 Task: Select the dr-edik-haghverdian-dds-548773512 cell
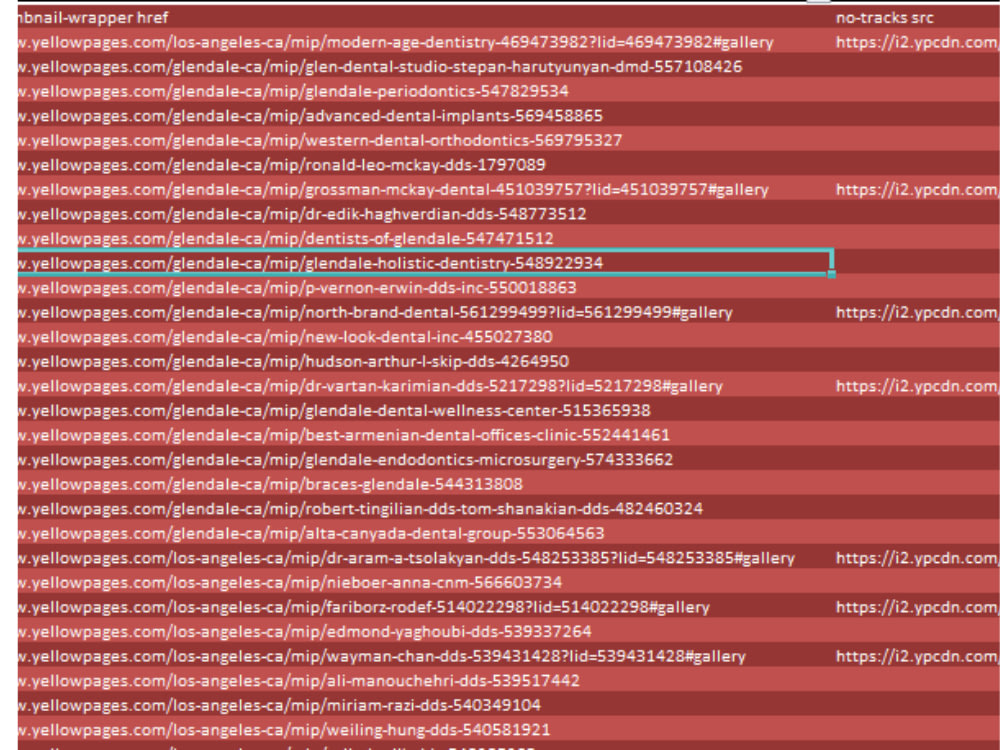coord(425,214)
